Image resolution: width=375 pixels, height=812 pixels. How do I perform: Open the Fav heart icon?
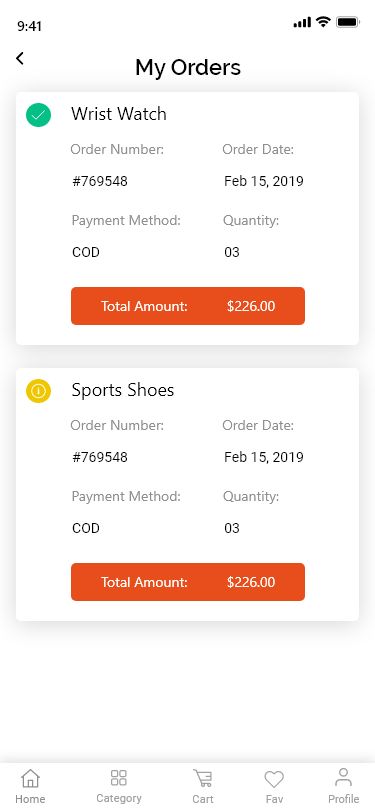274,779
